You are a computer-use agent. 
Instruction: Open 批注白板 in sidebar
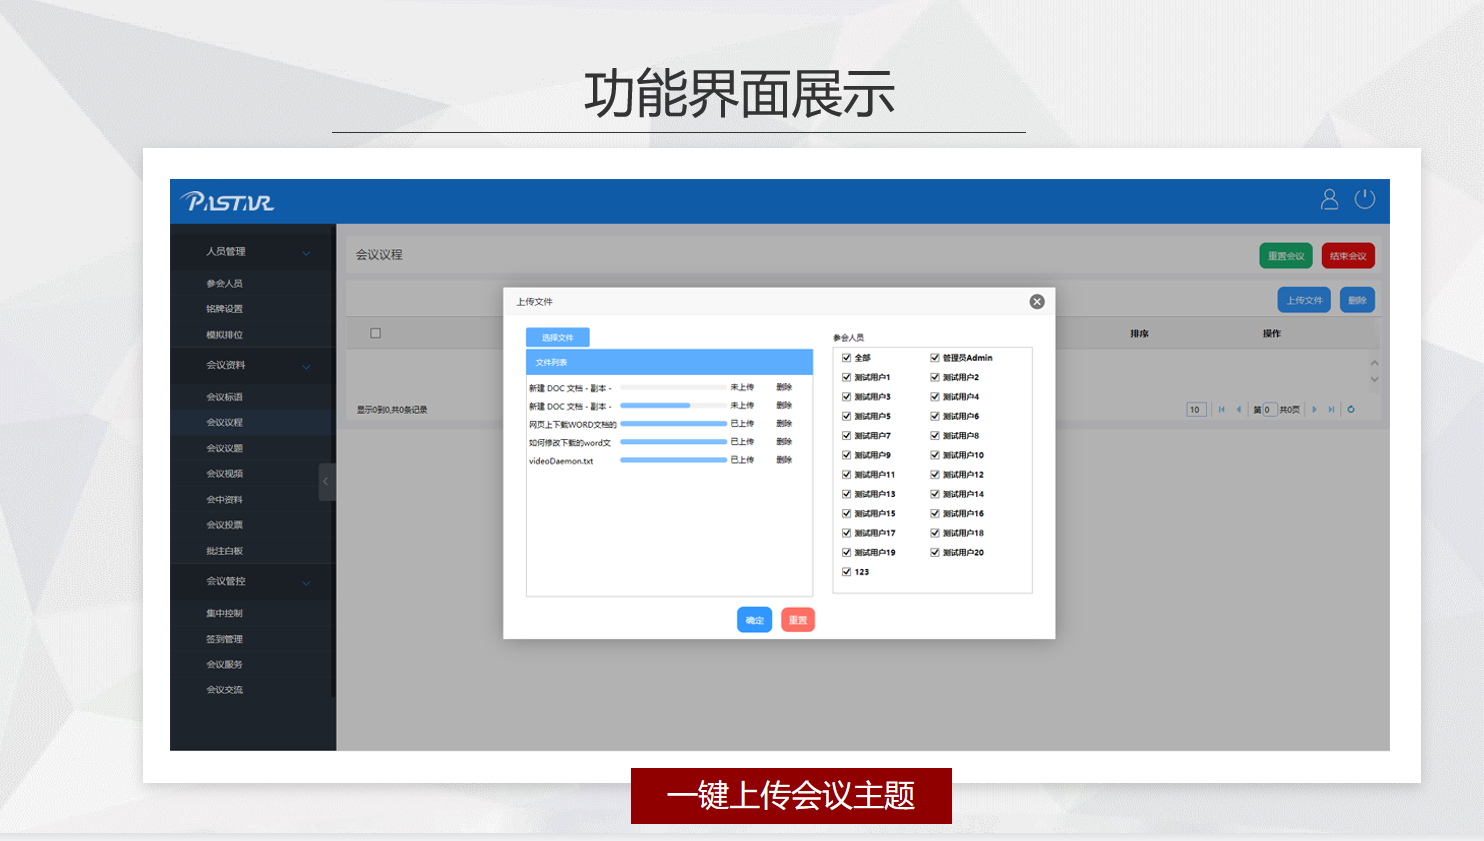[x=225, y=551]
